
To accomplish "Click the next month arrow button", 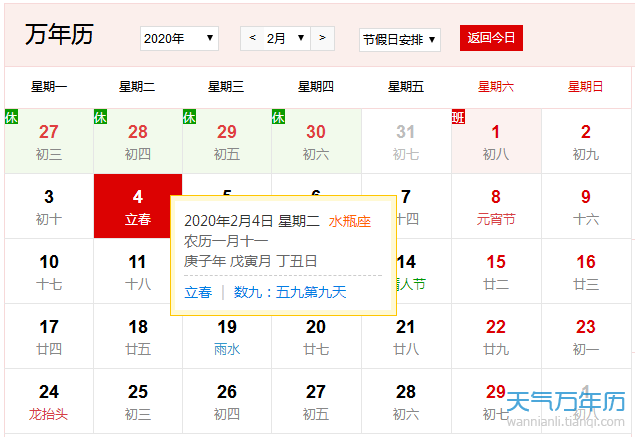I will [x=322, y=38].
